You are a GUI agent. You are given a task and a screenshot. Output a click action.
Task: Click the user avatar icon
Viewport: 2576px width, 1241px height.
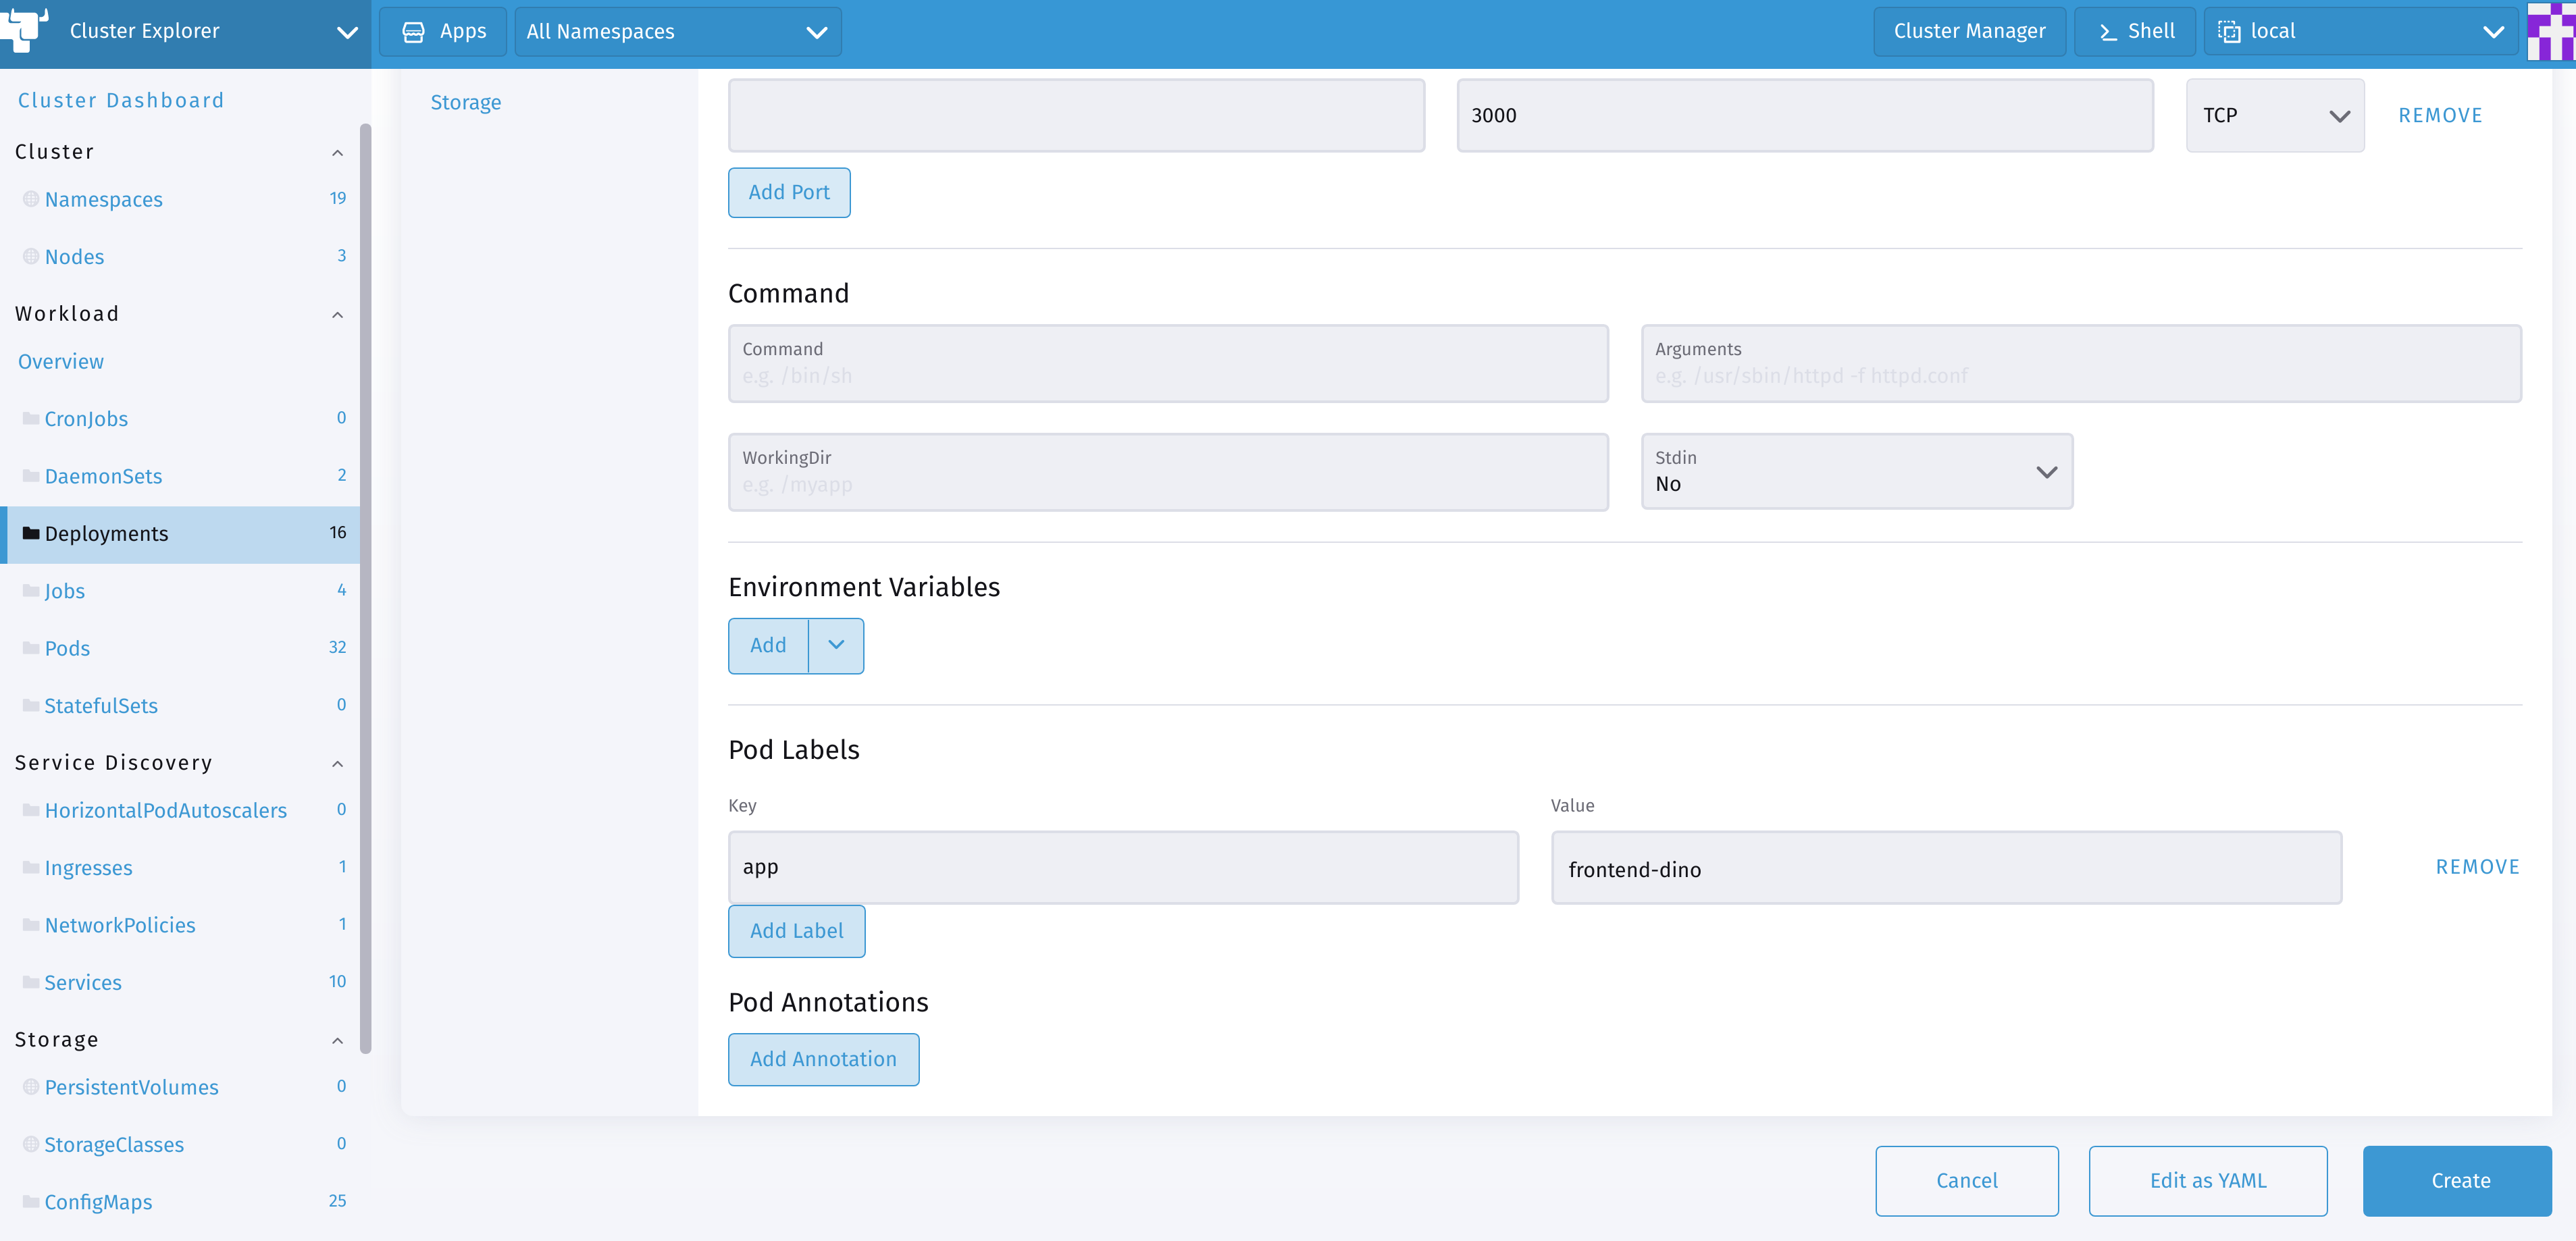pos(2550,32)
